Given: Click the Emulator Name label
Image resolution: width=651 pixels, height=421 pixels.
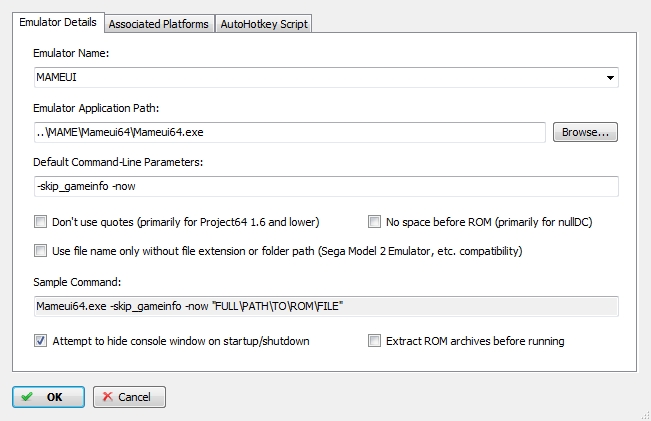Looking at the screenshot, I should point(71,53).
